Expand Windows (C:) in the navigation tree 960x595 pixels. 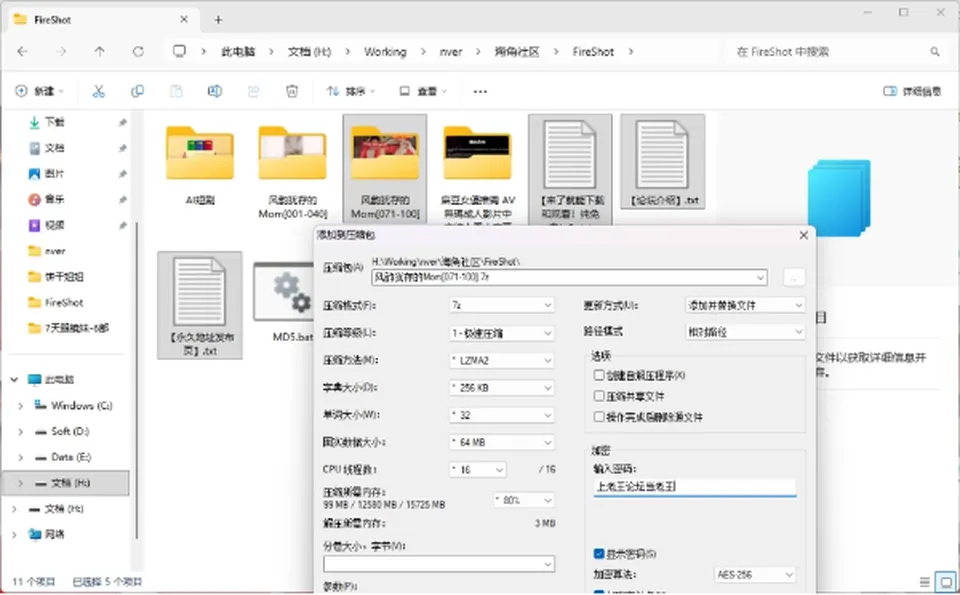coord(20,406)
